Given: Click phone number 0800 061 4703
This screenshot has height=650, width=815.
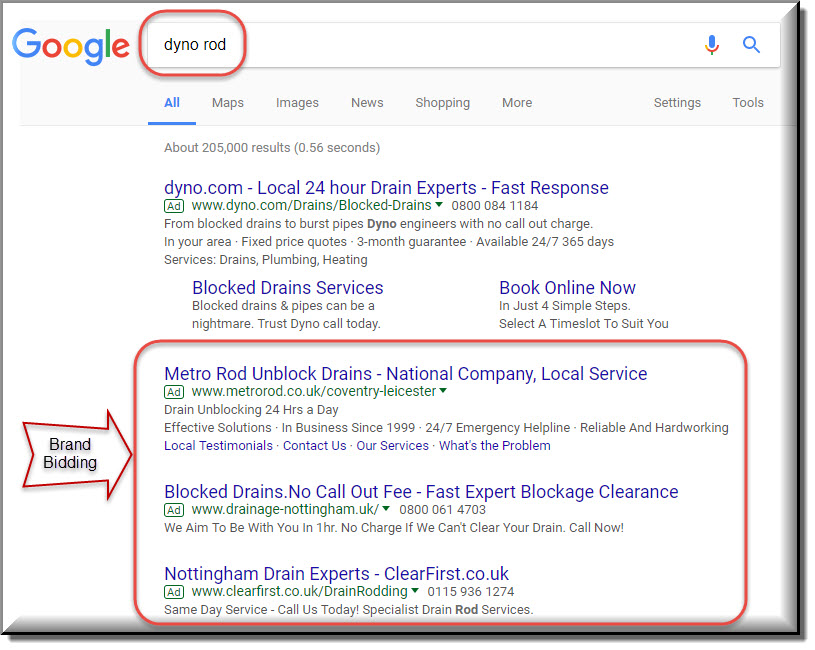Looking at the screenshot, I should tap(442, 510).
